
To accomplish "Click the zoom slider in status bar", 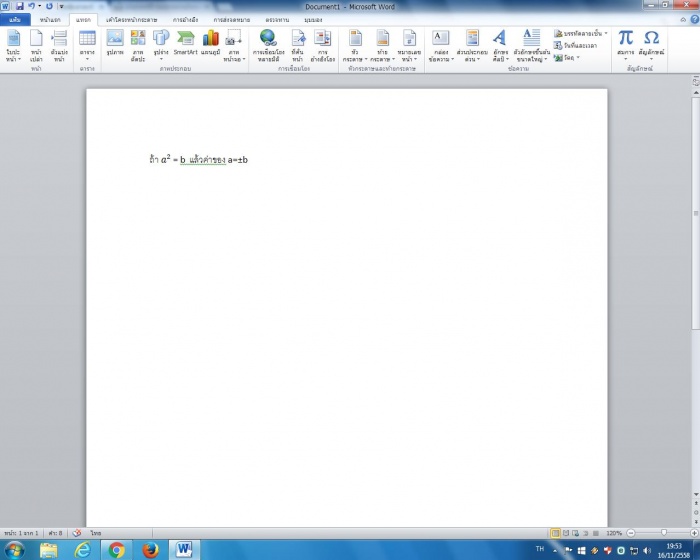I will coord(663,533).
